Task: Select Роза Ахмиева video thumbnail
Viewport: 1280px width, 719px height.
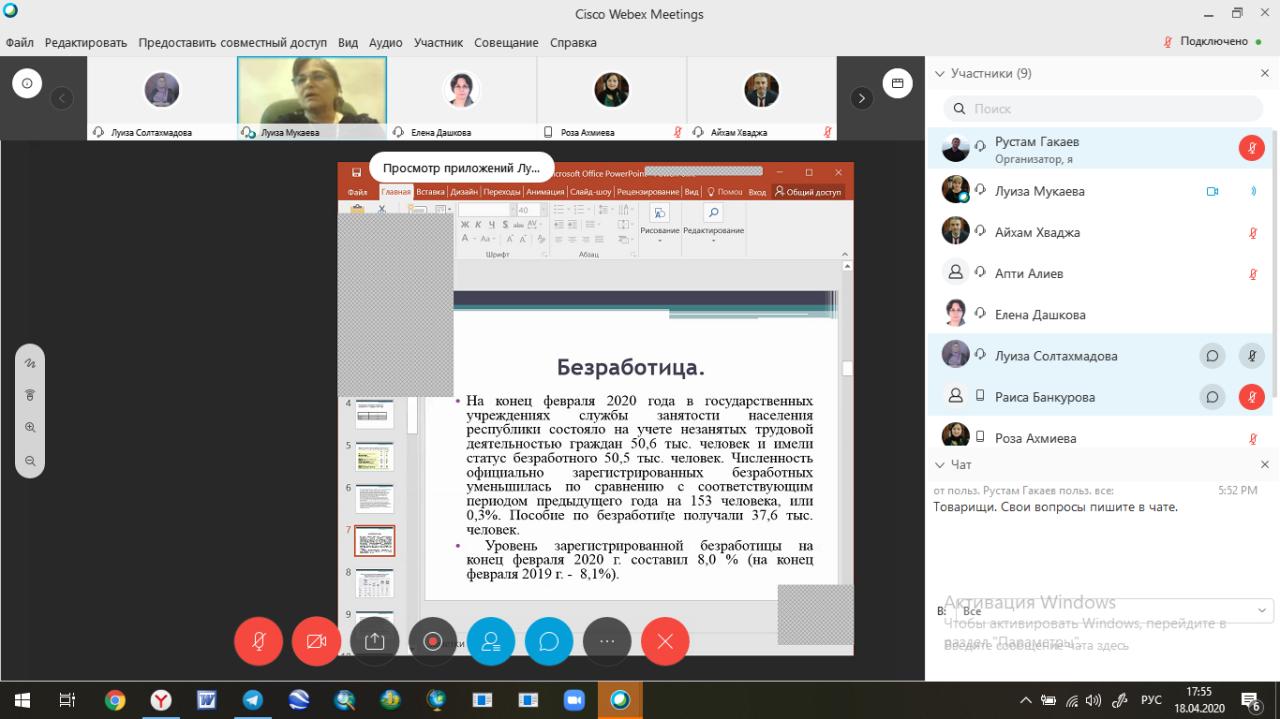Action: click(x=612, y=98)
